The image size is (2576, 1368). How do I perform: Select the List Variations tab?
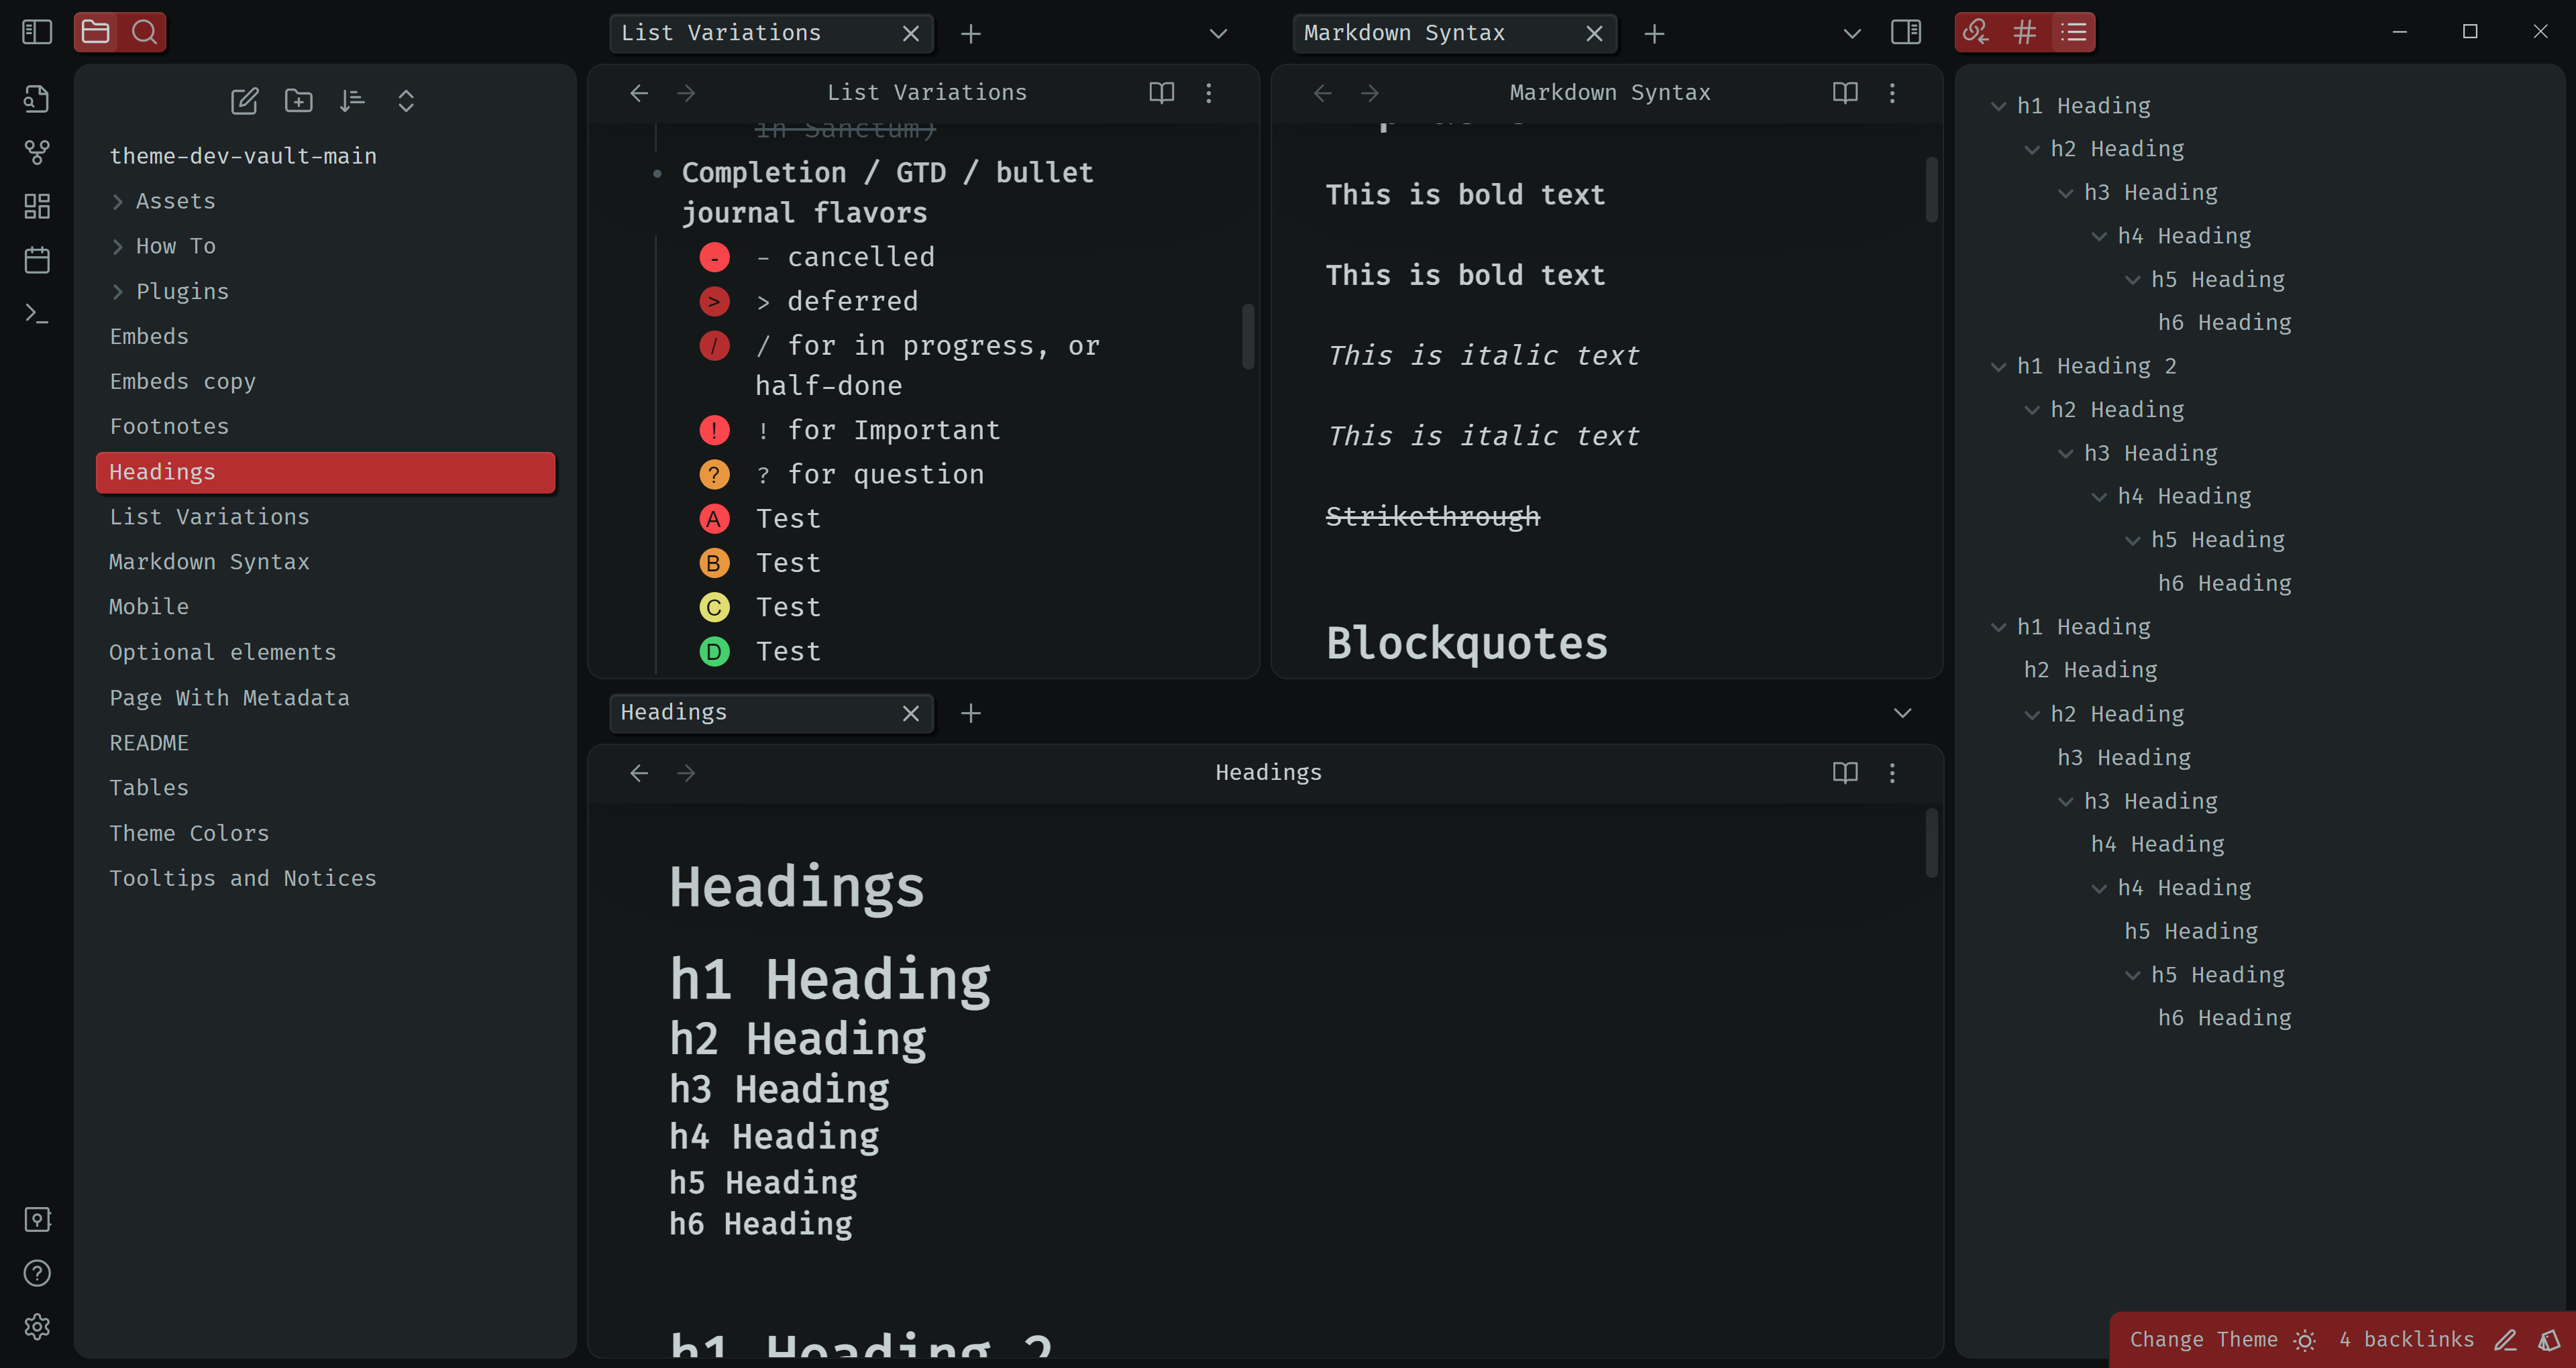pyautogui.click(x=721, y=33)
